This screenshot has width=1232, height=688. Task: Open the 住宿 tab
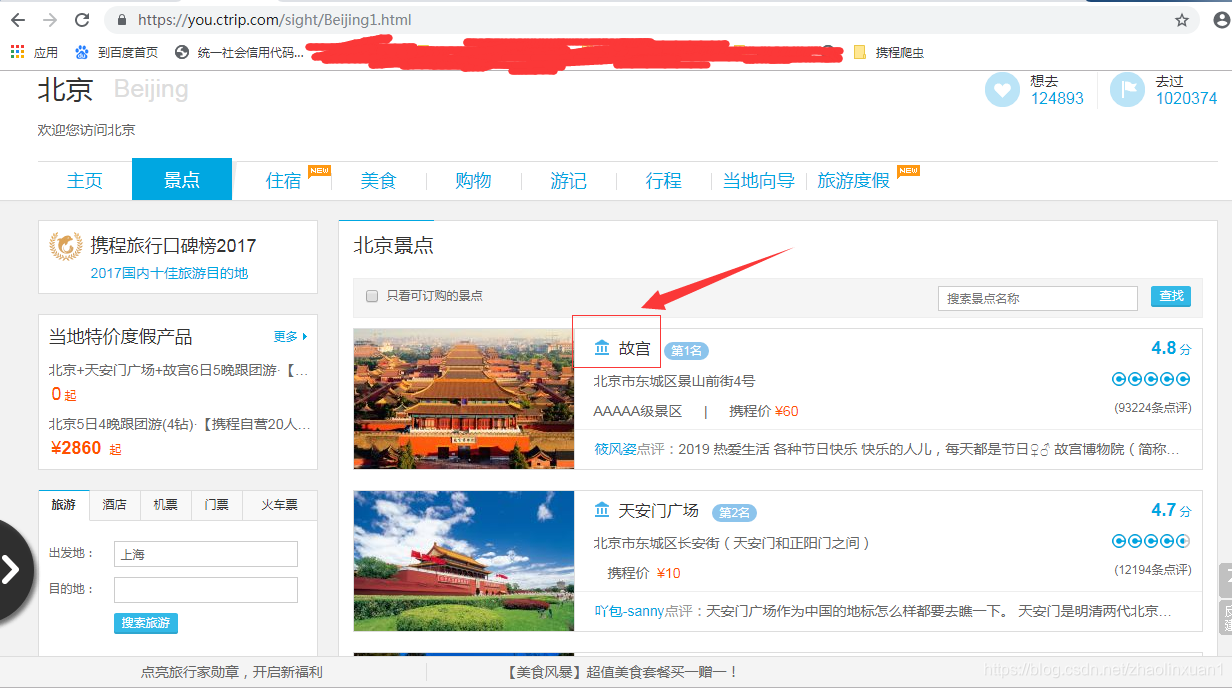tap(283, 181)
